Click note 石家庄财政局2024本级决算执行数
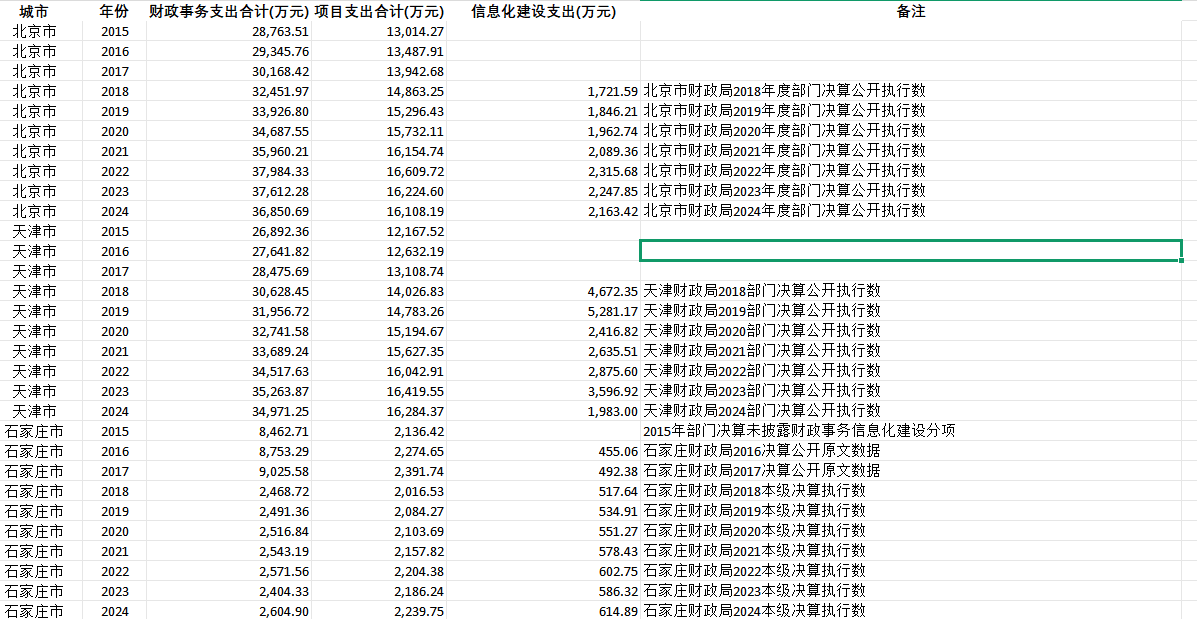The height and width of the screenshot is (619, 1197). 754,610
